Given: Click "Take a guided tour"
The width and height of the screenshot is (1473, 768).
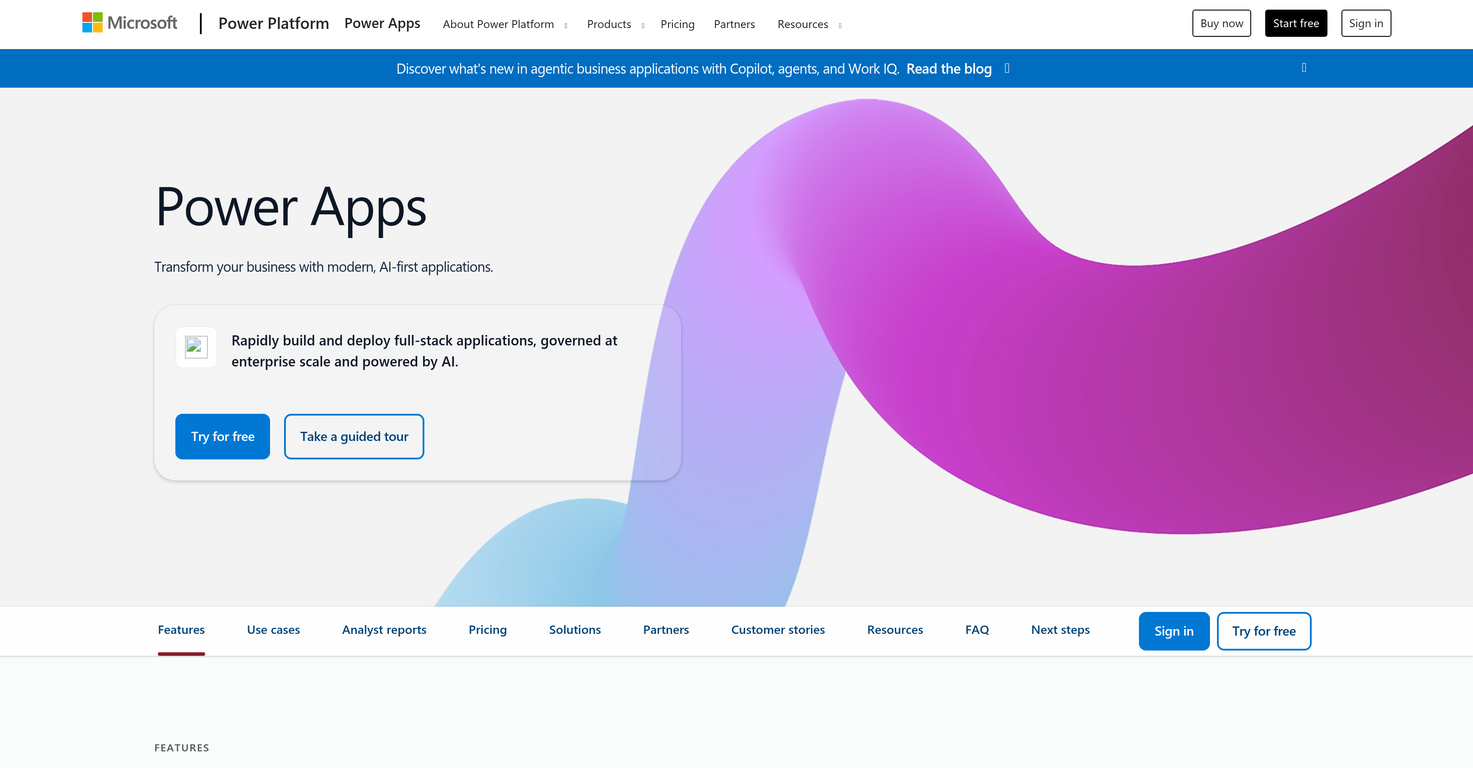Looking at the screenshot, I should click(353, 436).
